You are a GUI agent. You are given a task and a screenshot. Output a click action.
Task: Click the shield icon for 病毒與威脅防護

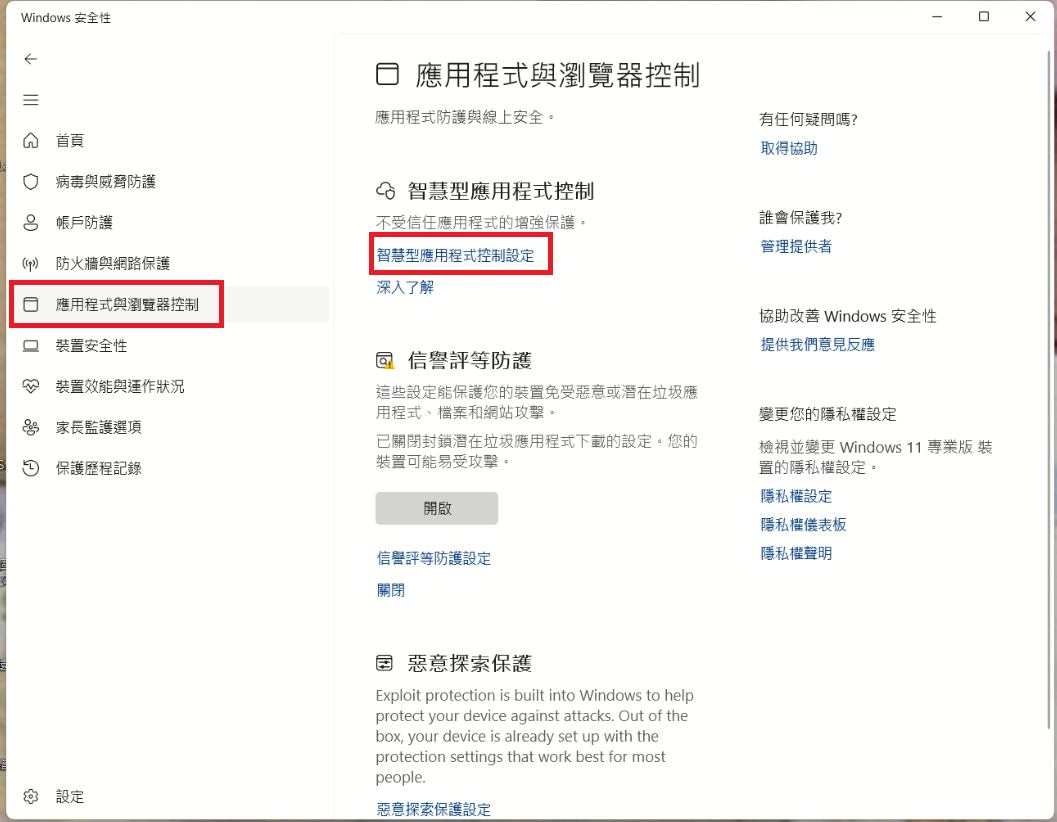coord(31,182)
